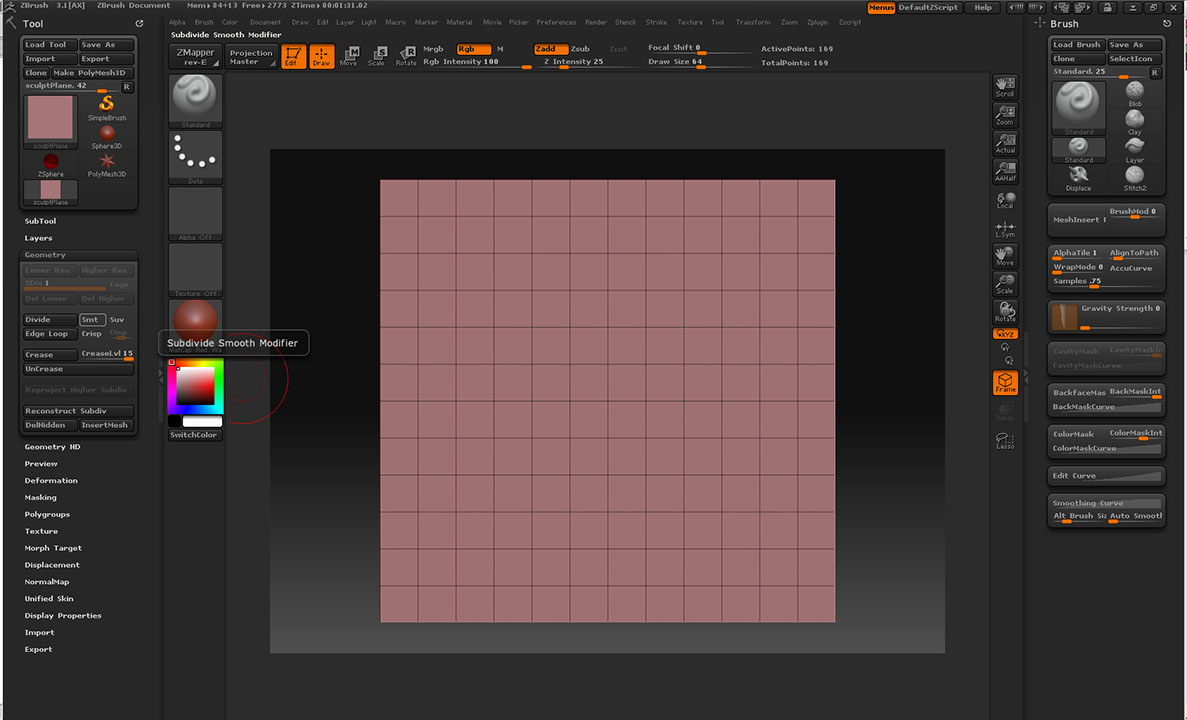This screenshot has width=1187, height=720.
Task: Click the Frame icon on right shelf
Action: point(1005,383)
